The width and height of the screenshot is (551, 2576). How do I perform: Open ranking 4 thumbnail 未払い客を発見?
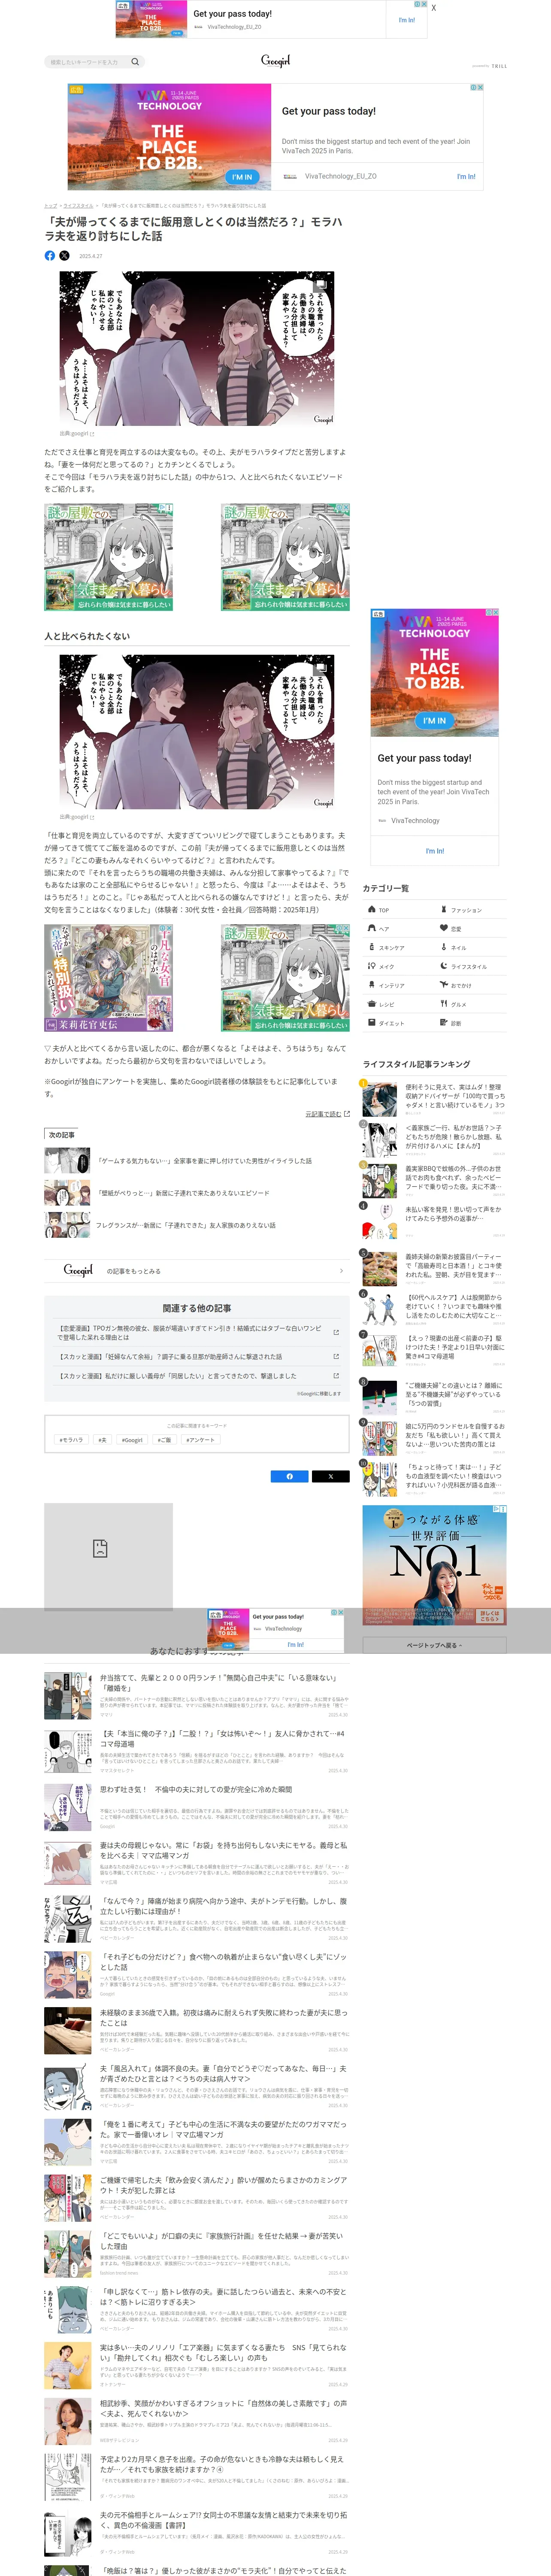coord(380,1222)
